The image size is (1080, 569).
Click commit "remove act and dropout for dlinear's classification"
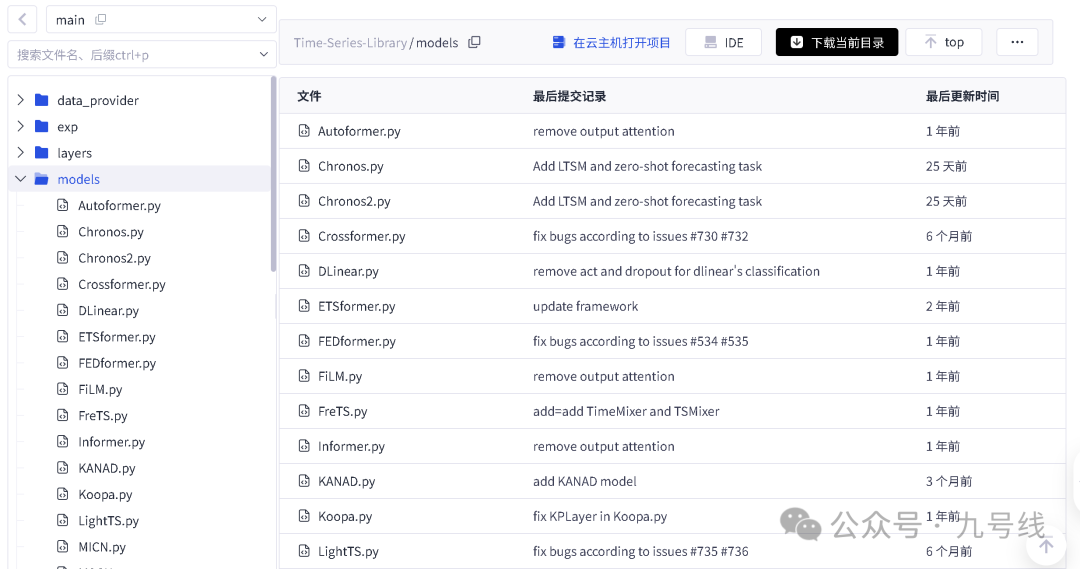point(676,271)
